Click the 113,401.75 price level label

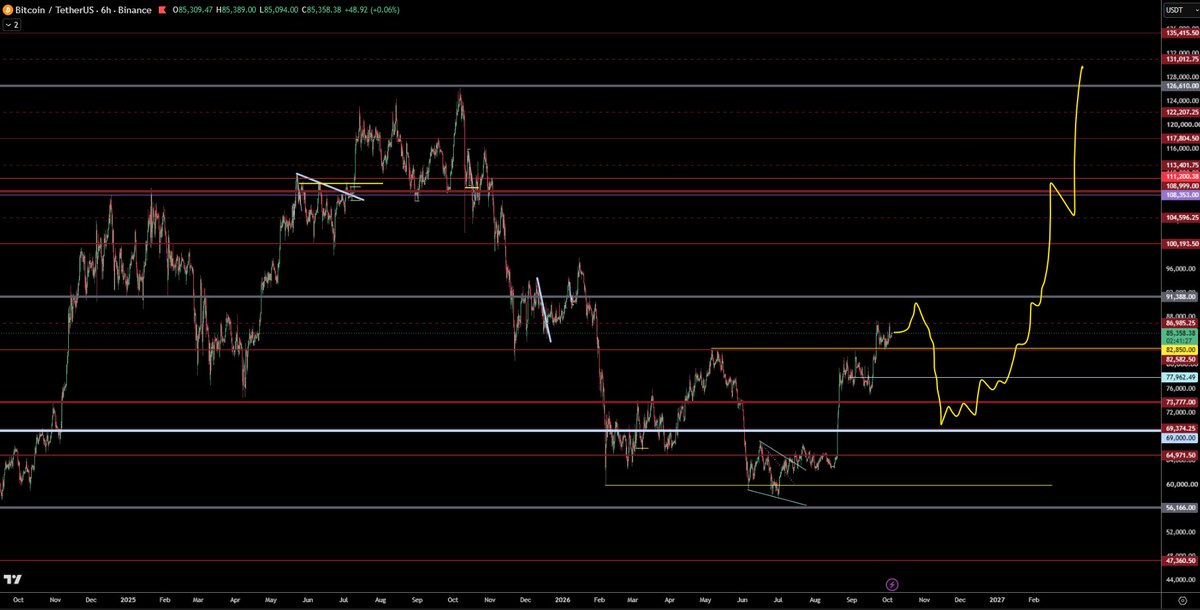click(x=1181, y=164)
